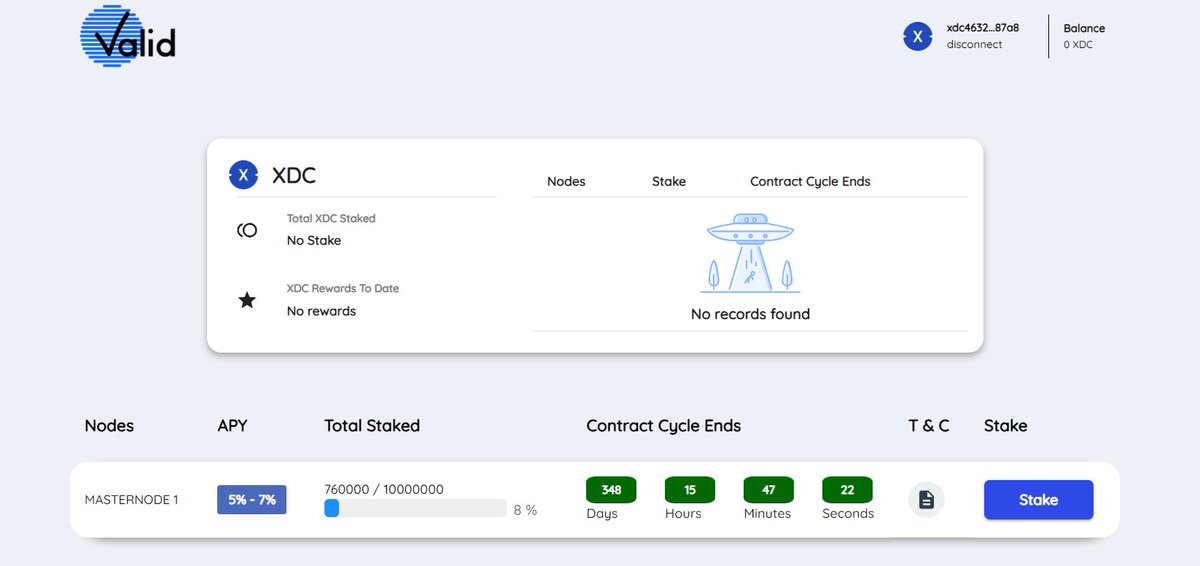The height and width of the screenshot is (566, 1200).
Task: Click the XDC card title
Action: (294, 175)
